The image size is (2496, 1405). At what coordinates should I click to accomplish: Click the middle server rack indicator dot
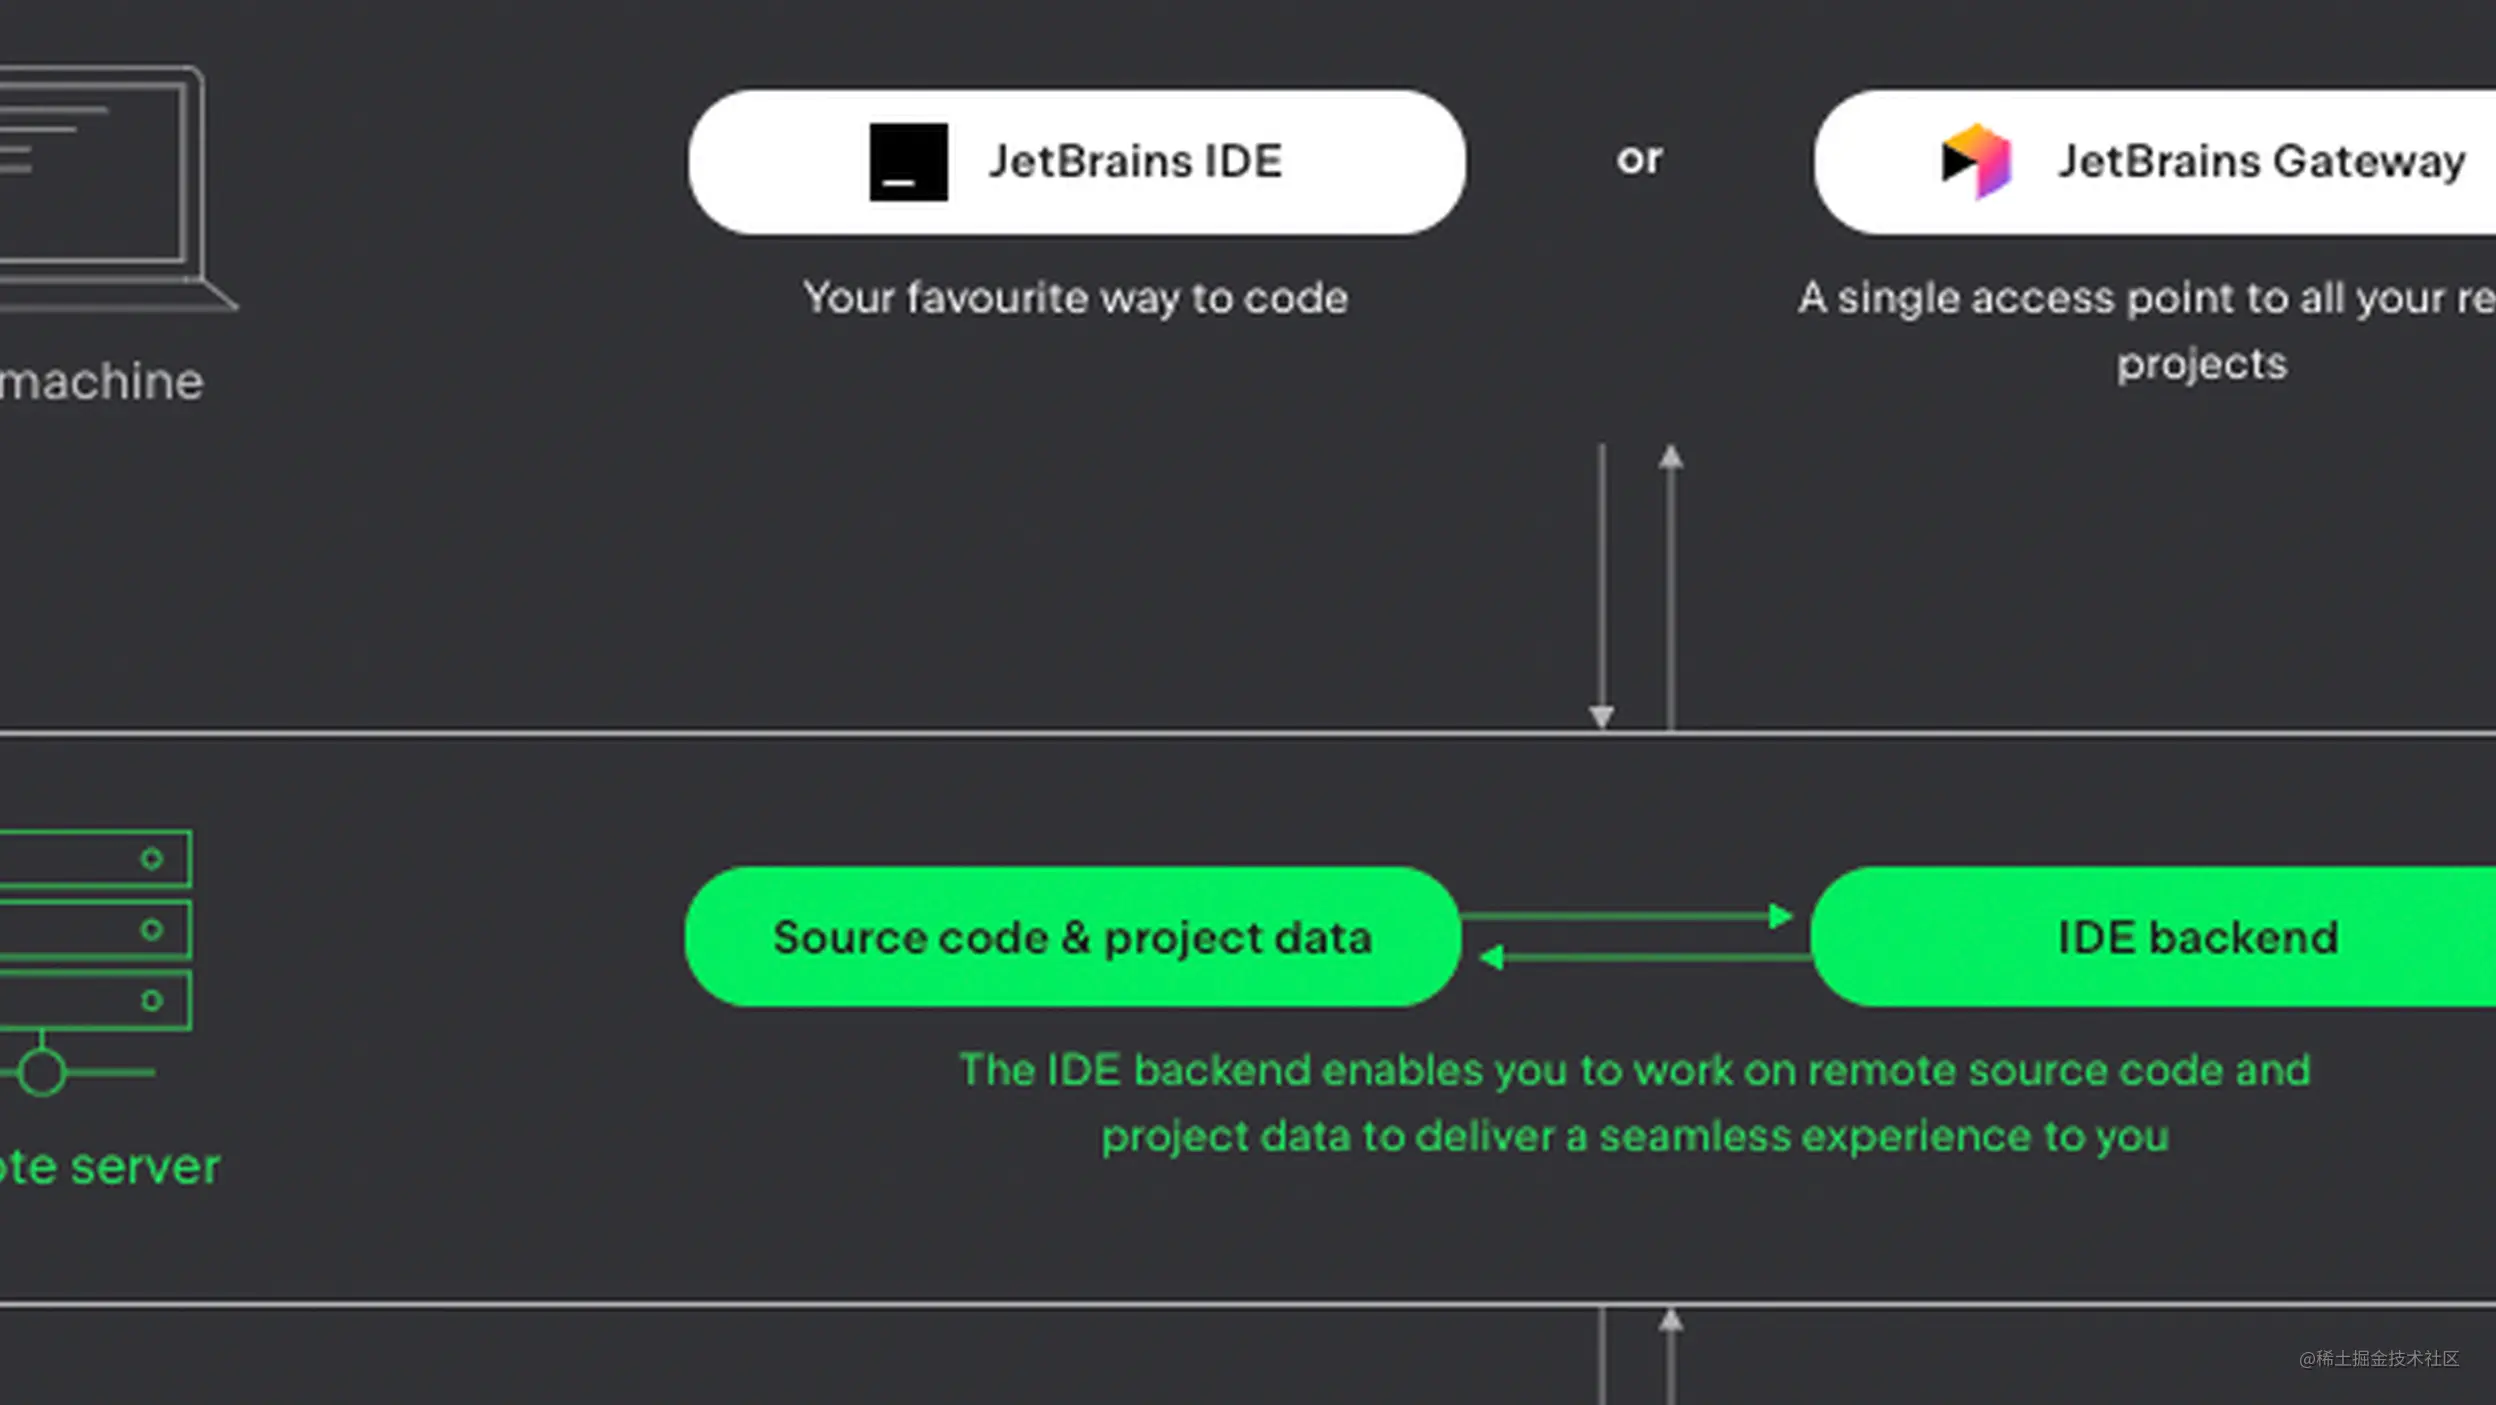pos(151,929)
